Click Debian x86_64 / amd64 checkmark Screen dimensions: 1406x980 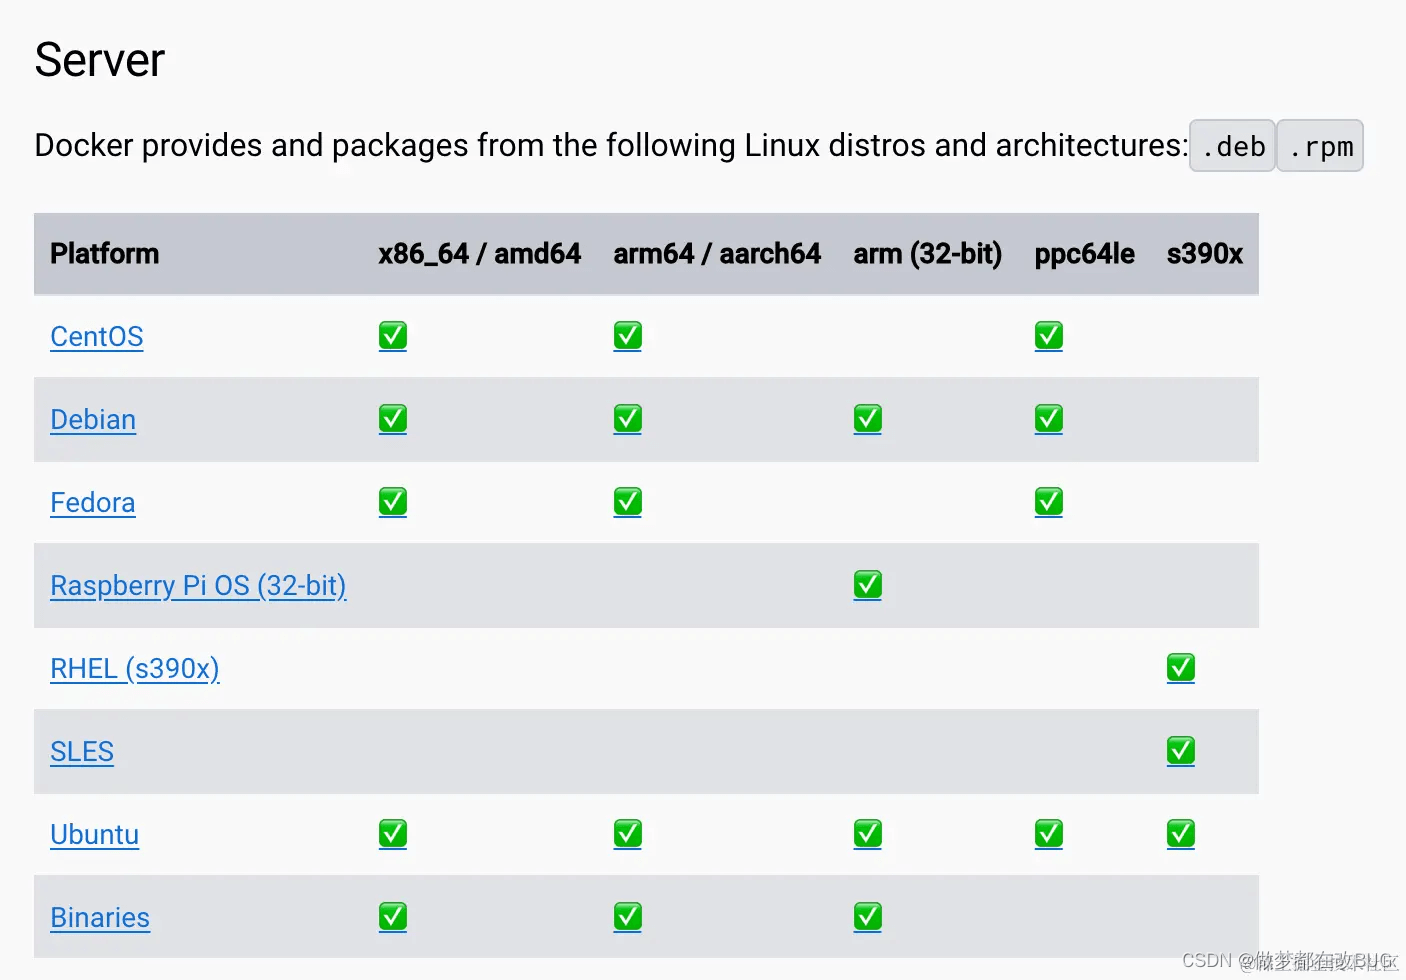(x=393, y=419)
